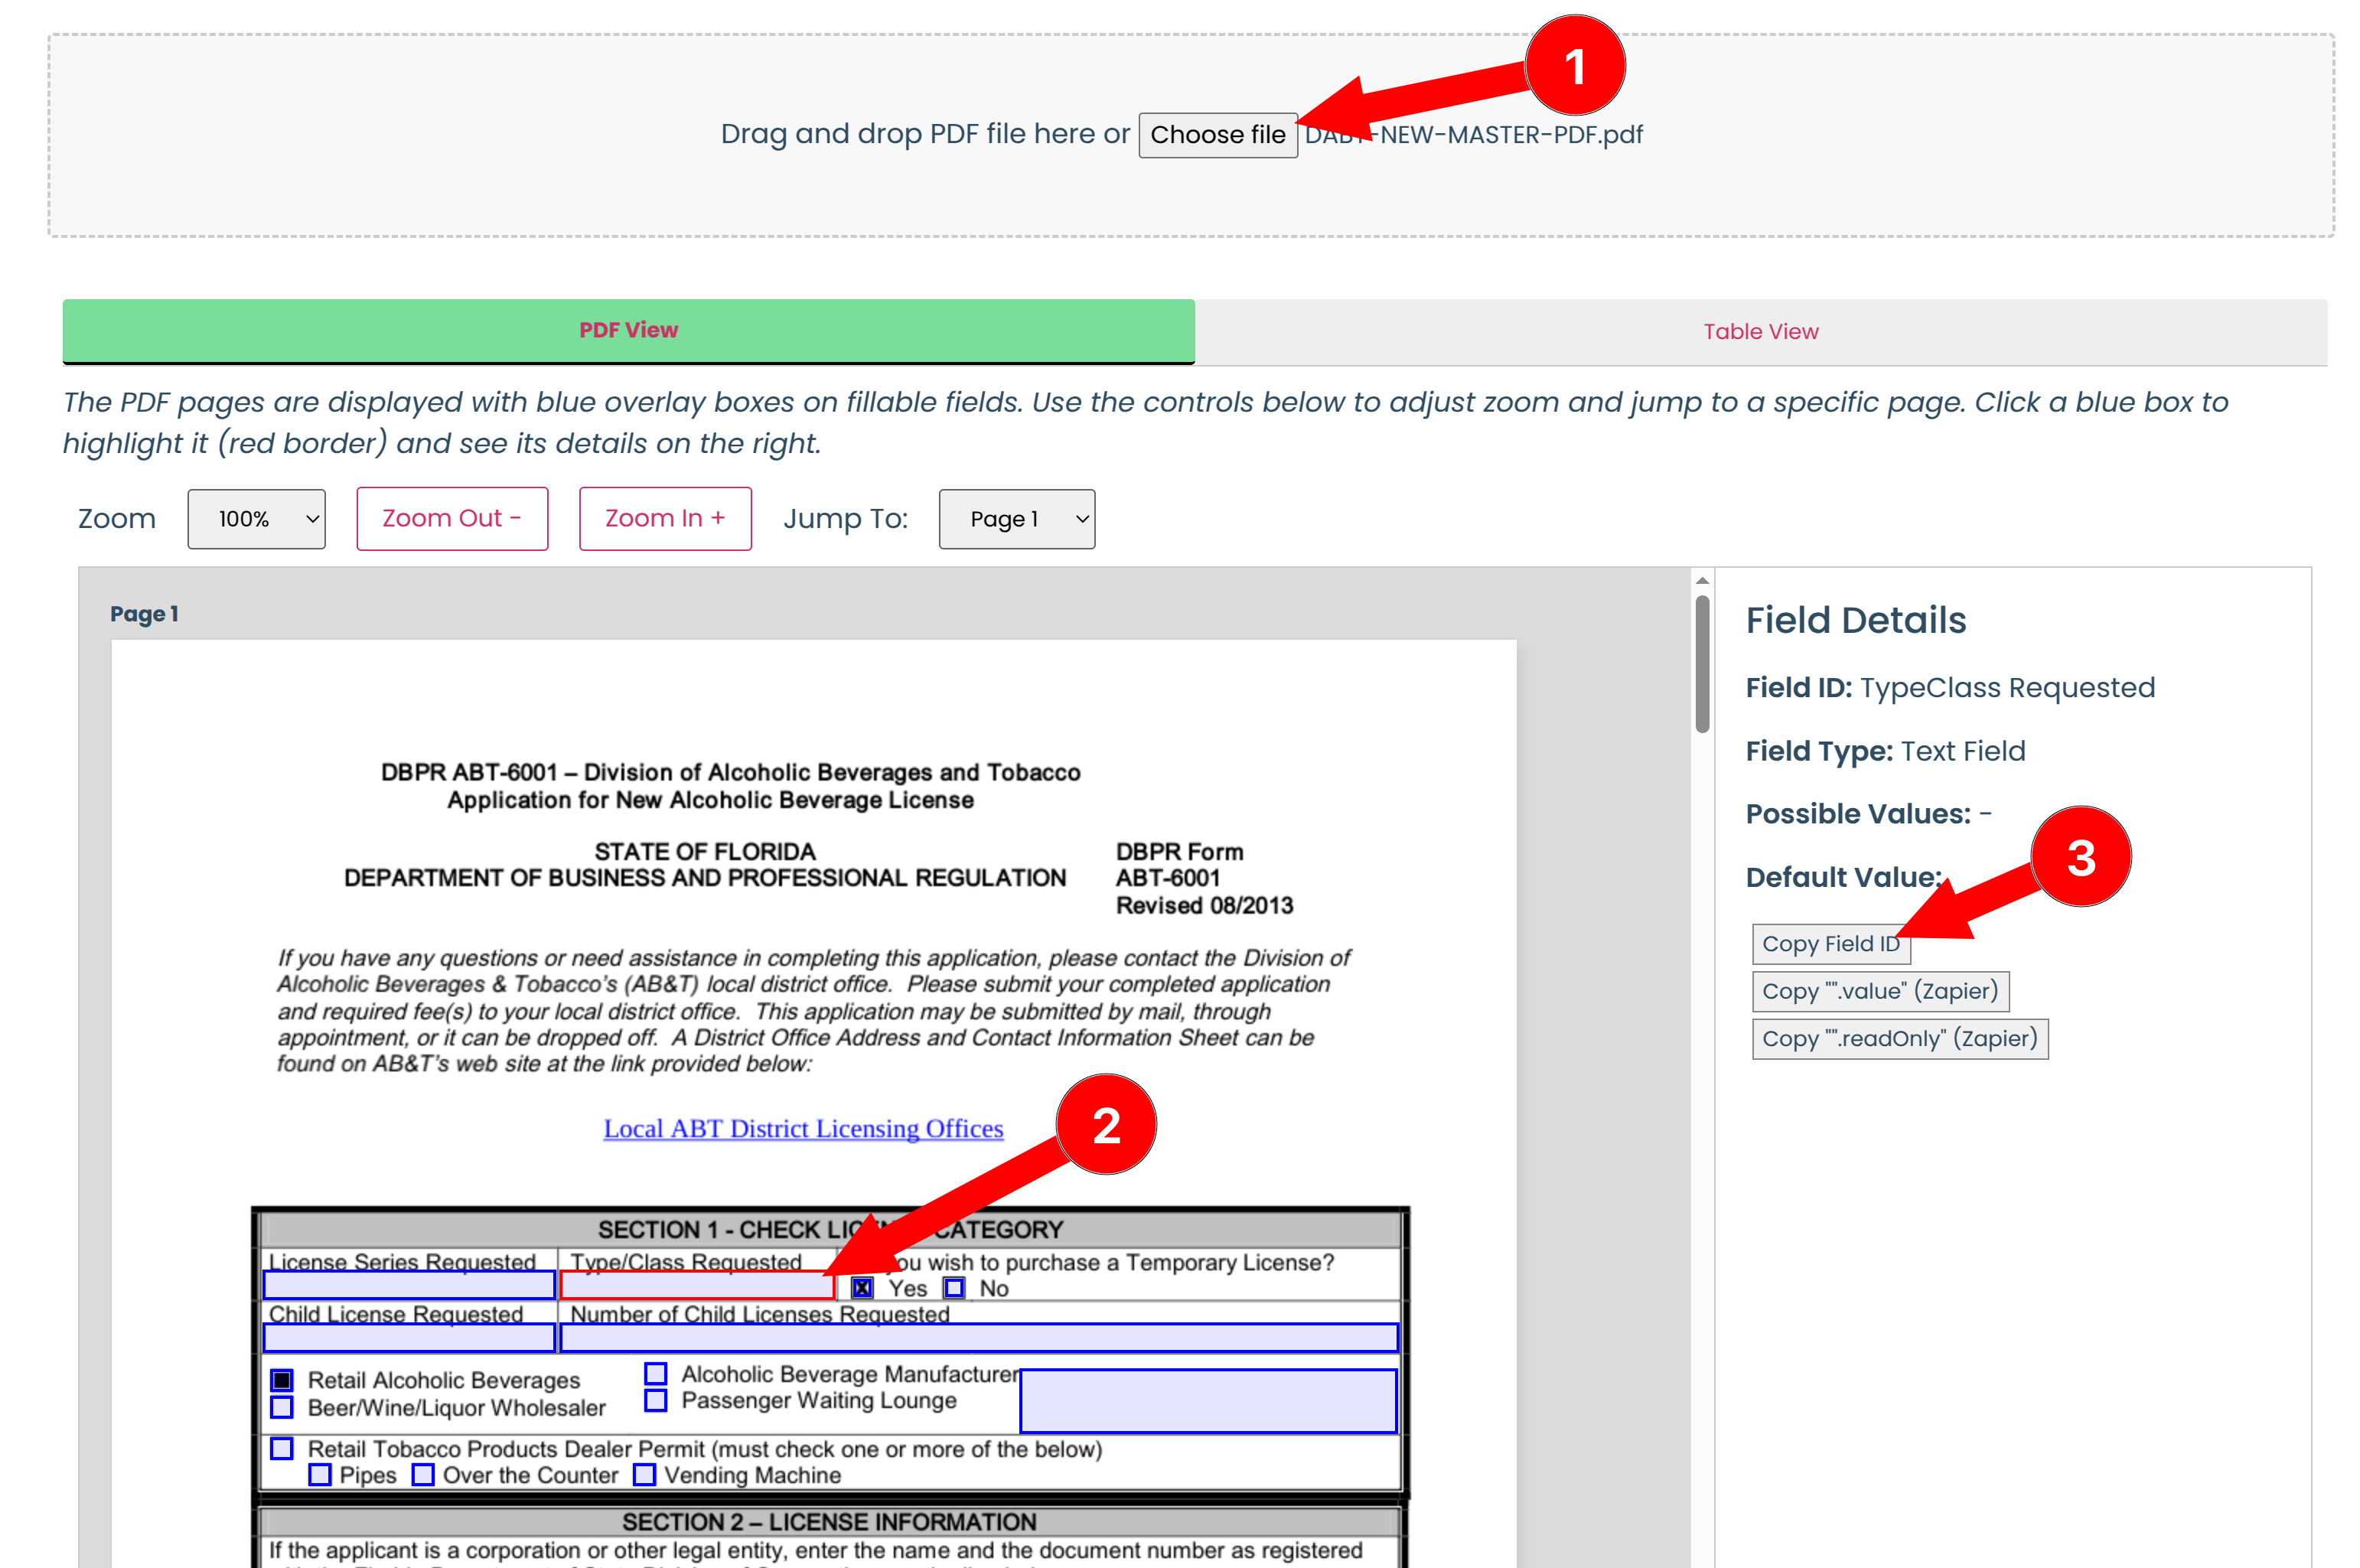Switch to the Table View tab
This screenshot has height=1568, width=2360.
tap(1760, 331)
